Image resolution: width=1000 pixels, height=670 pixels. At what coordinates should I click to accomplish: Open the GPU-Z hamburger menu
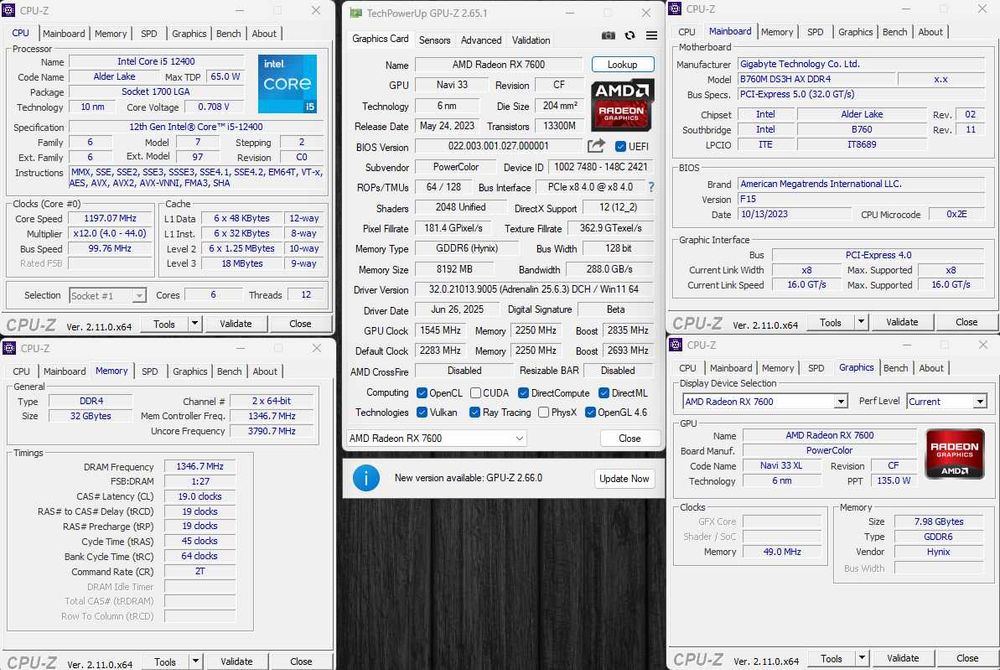(x=651, y=36)
